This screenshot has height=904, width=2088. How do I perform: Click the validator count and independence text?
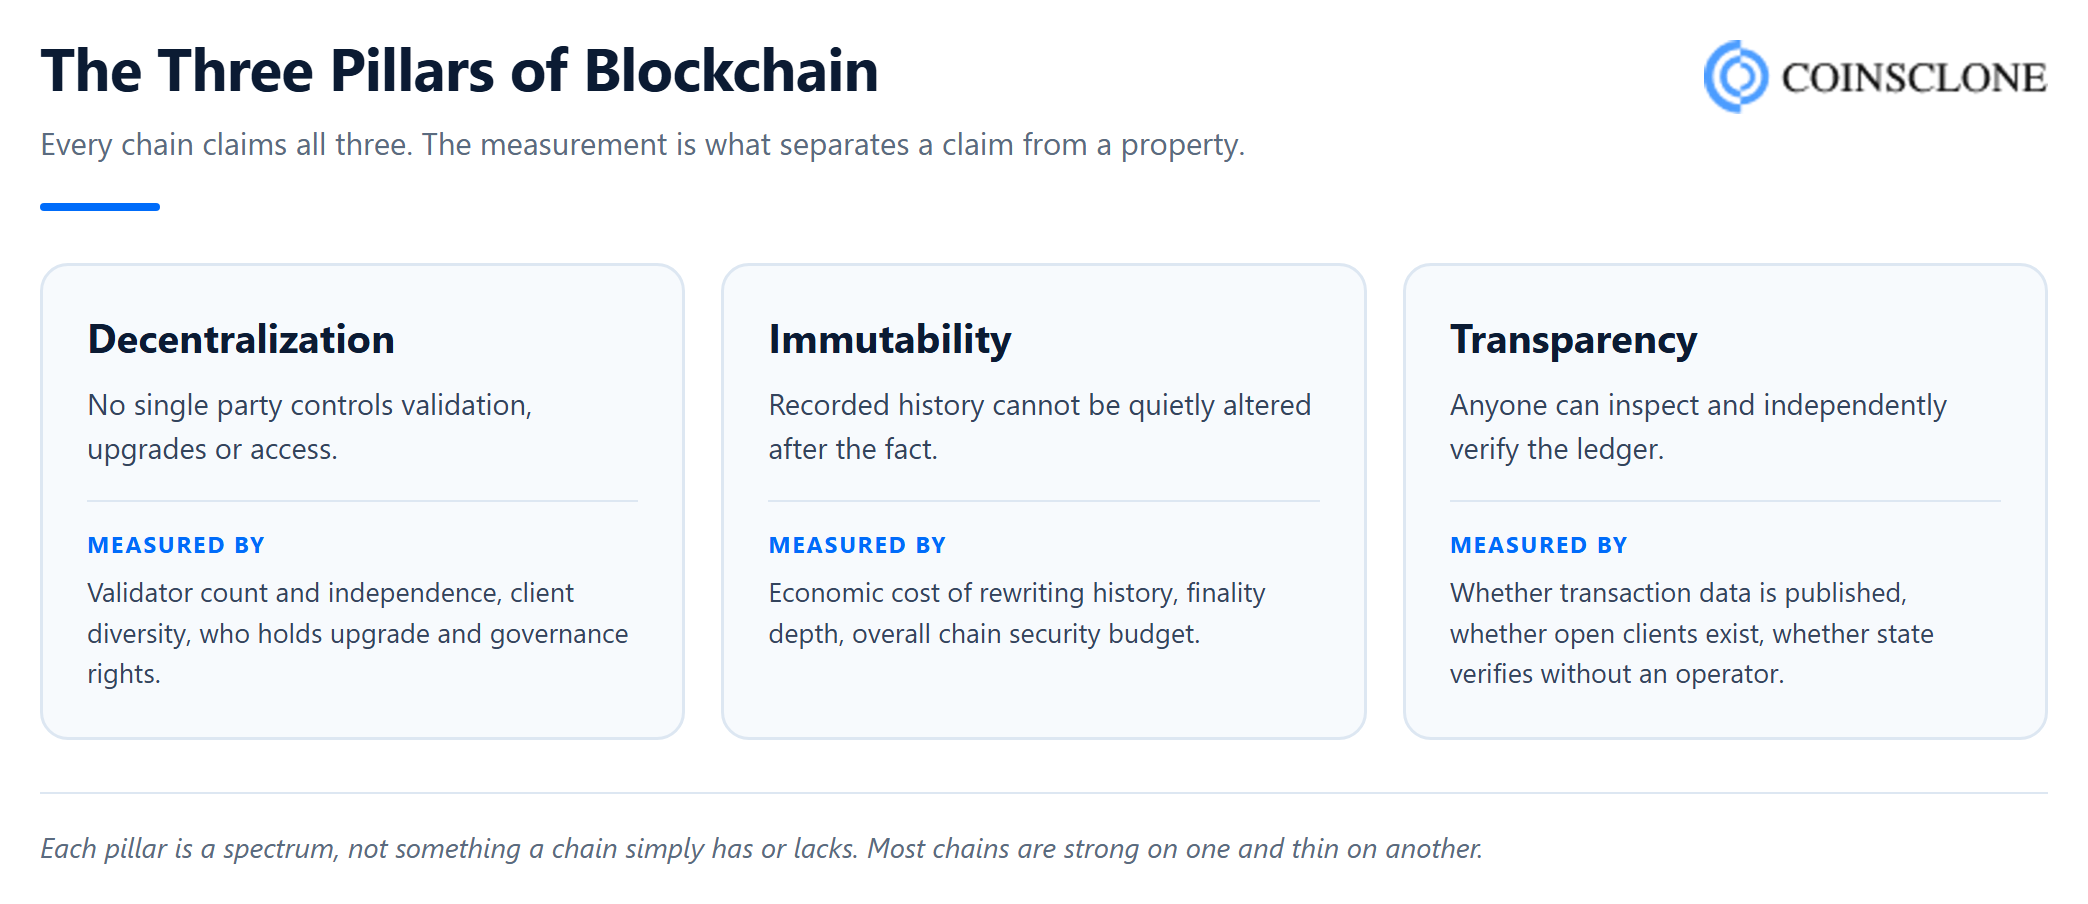[358, 633]
